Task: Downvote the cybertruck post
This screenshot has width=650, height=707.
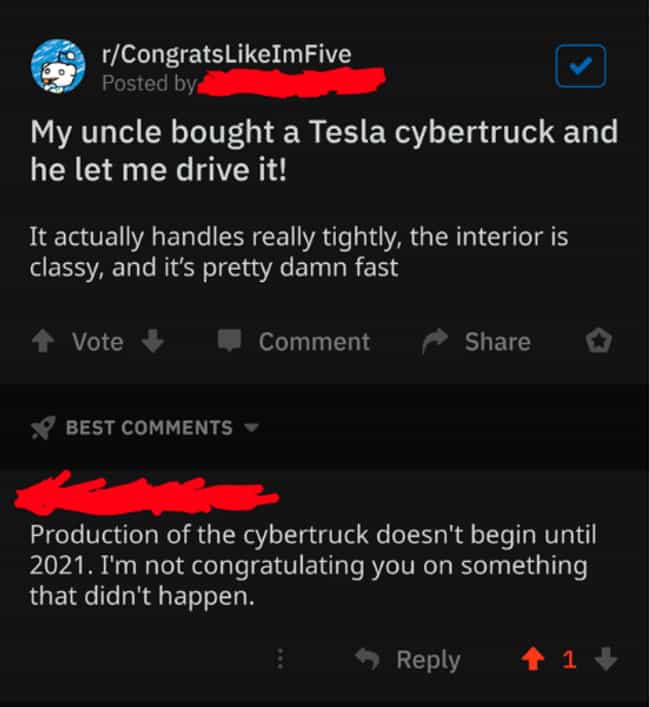Action: pos(153,341)
